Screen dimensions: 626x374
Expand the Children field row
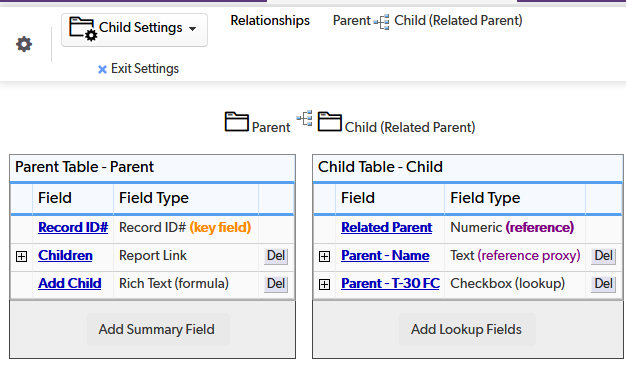click(x=22, y=256)
